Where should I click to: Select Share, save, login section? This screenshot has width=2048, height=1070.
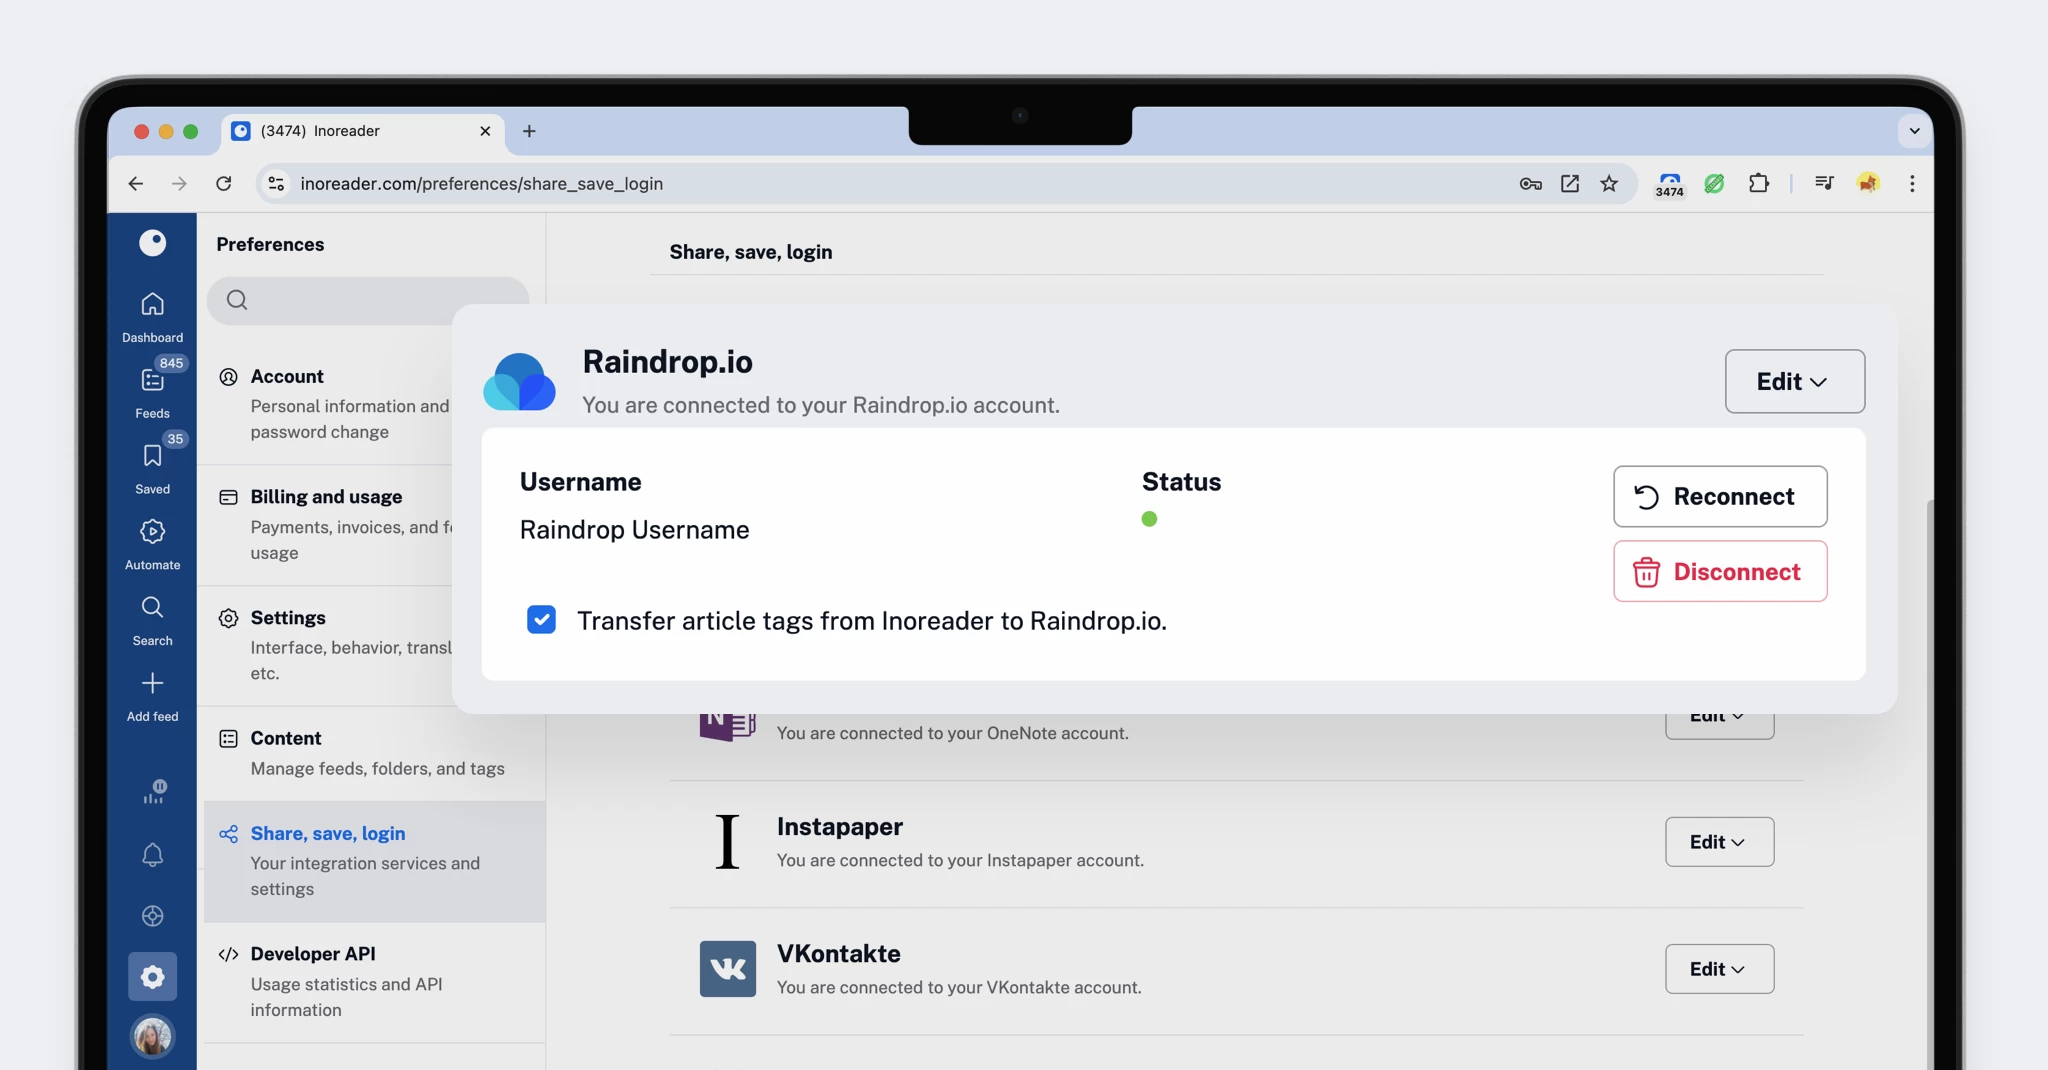point(375,861)
